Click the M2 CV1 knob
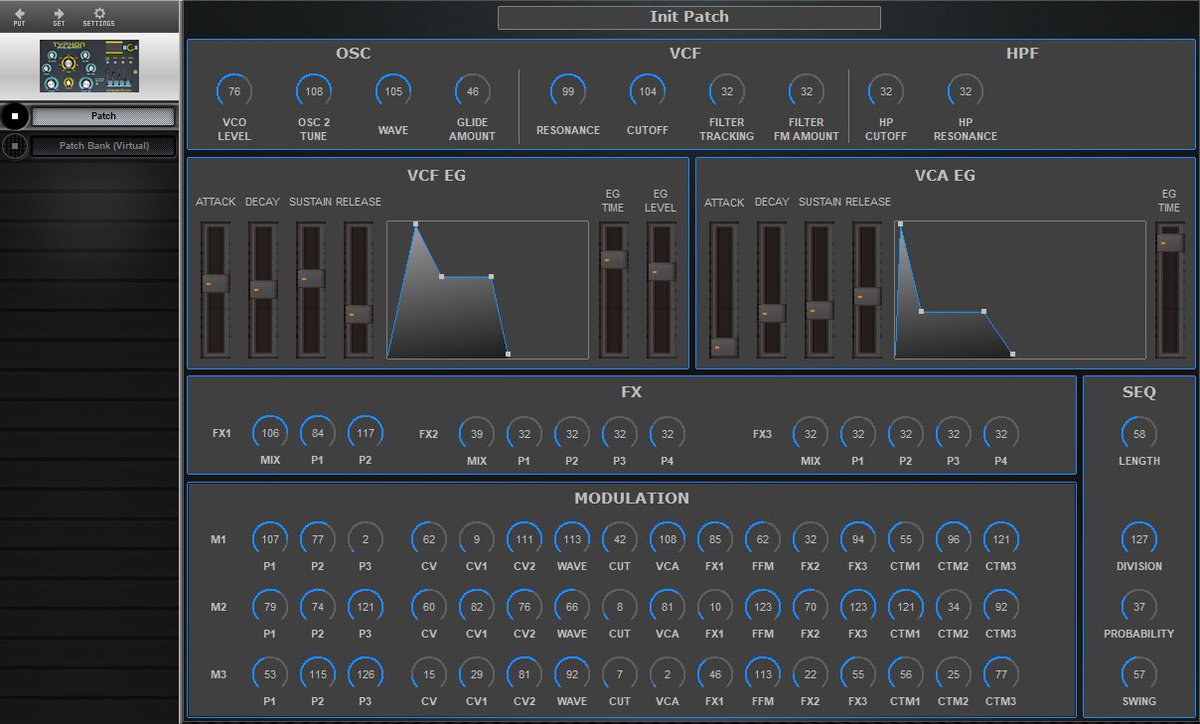The image size is (1200, 724). pyautogui.click(x=477, y=607)
